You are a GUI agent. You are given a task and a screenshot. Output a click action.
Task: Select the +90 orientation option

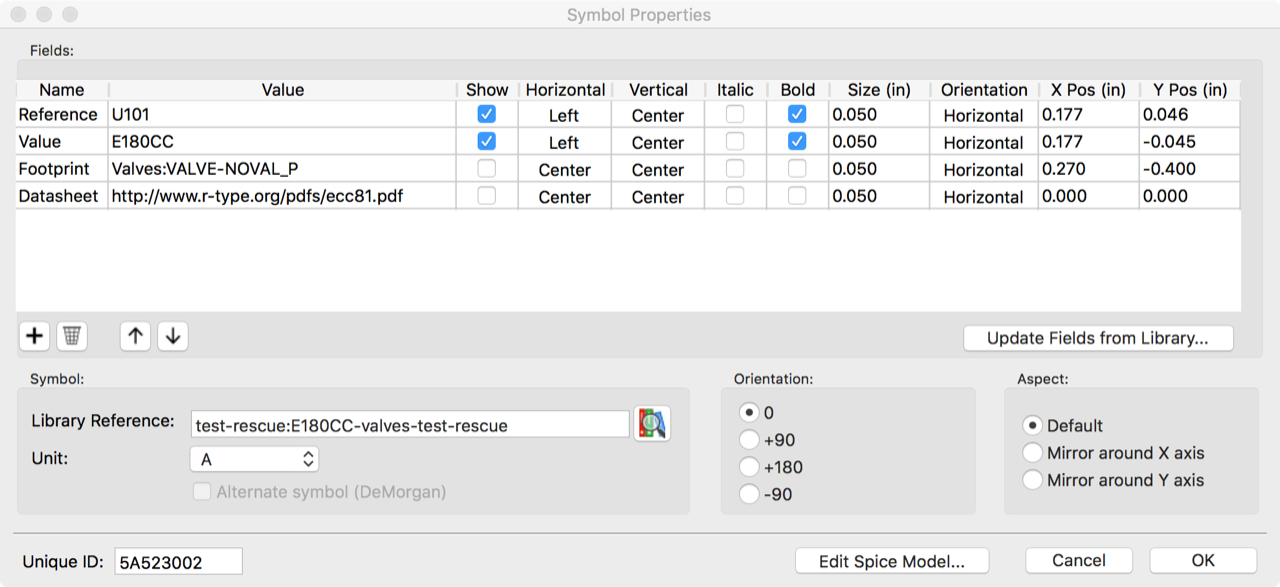[x=749, y=440]
